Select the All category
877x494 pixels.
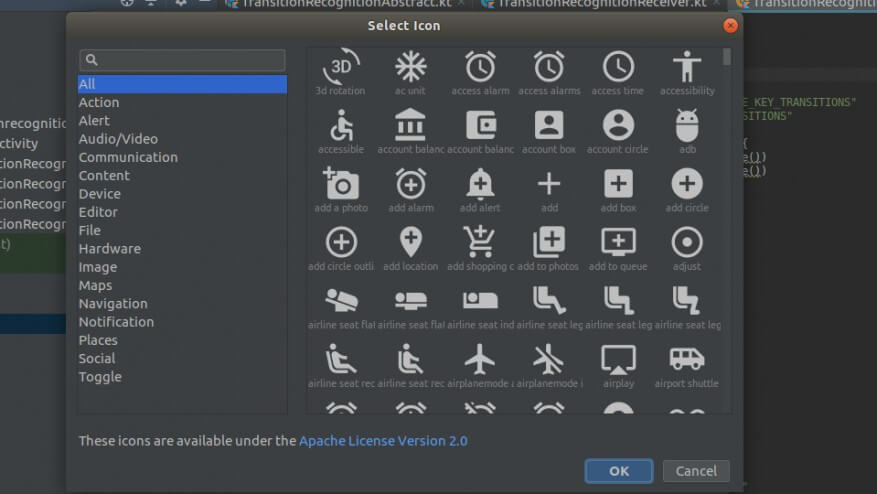(x=182, y=84)
